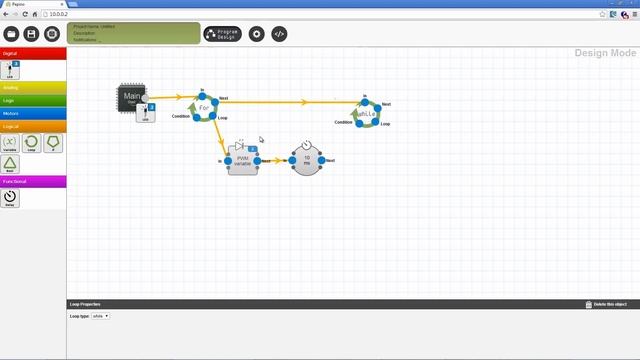Click While loop's Loop connector
The image size is (640, 360).
tap(375, 122)
